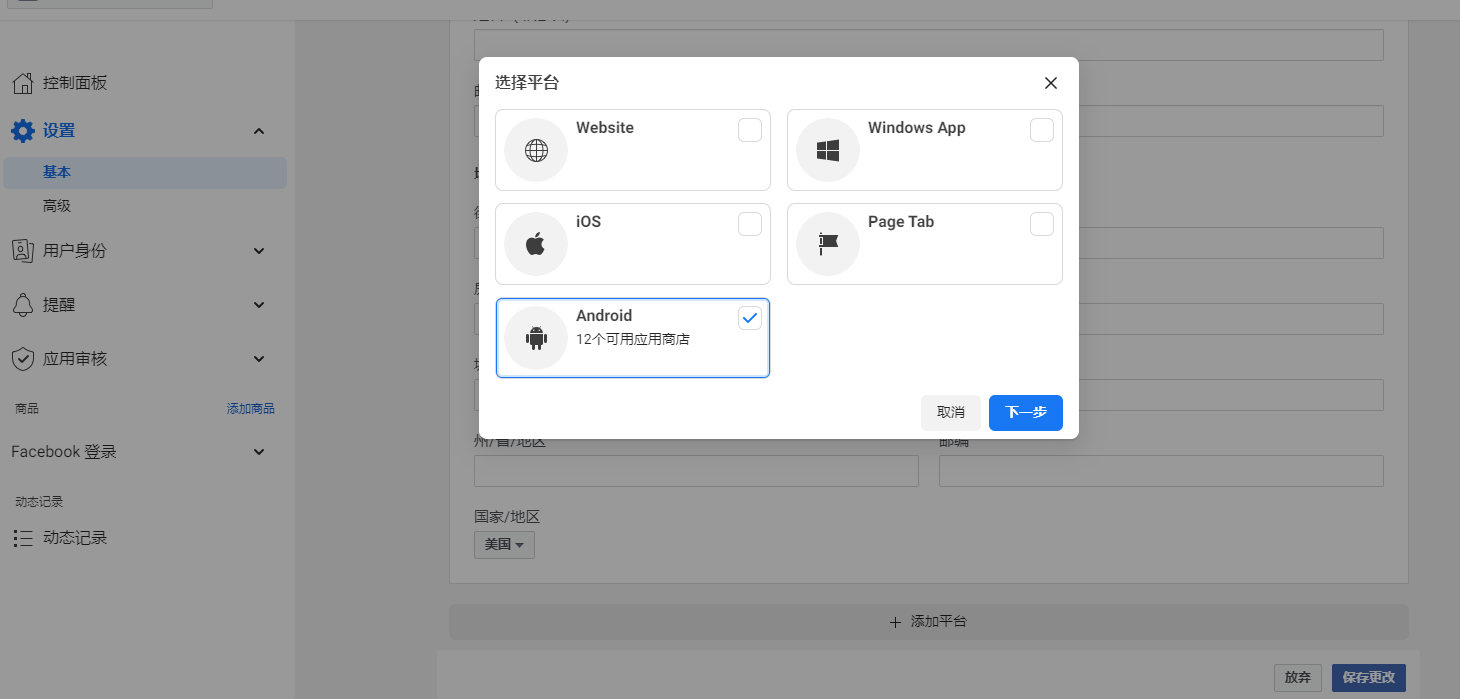
Task: Check the Website platform checkbox
Action: [x=750, y=130]
